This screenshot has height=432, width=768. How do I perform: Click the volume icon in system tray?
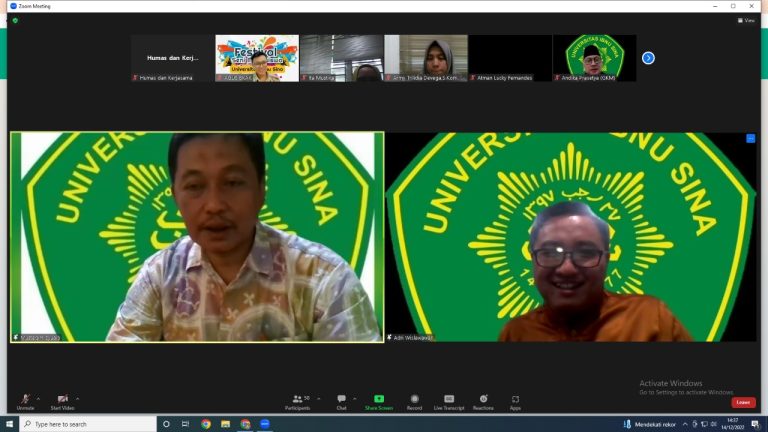[714, 424]
